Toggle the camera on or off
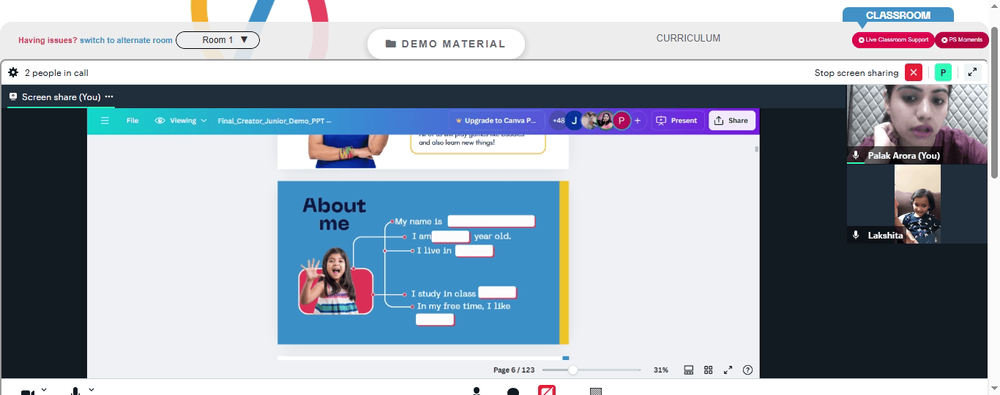 [27, 392]
